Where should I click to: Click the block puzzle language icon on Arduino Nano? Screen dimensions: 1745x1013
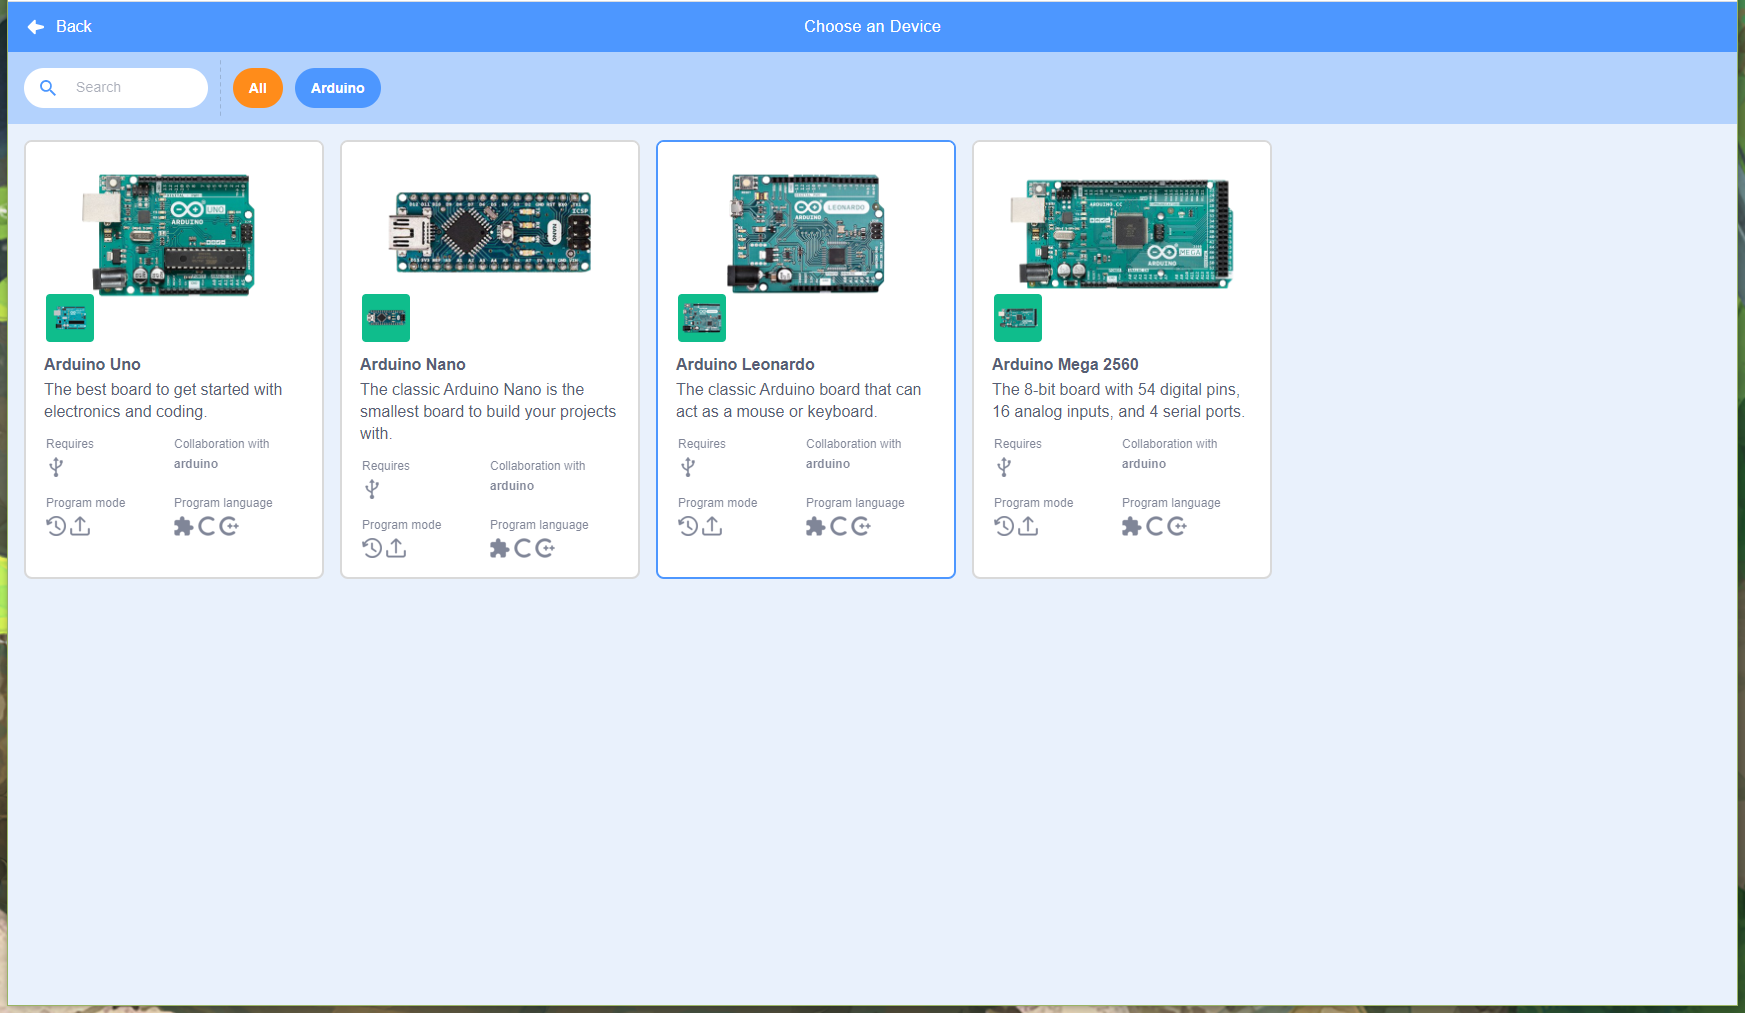(x=500, y=548)
